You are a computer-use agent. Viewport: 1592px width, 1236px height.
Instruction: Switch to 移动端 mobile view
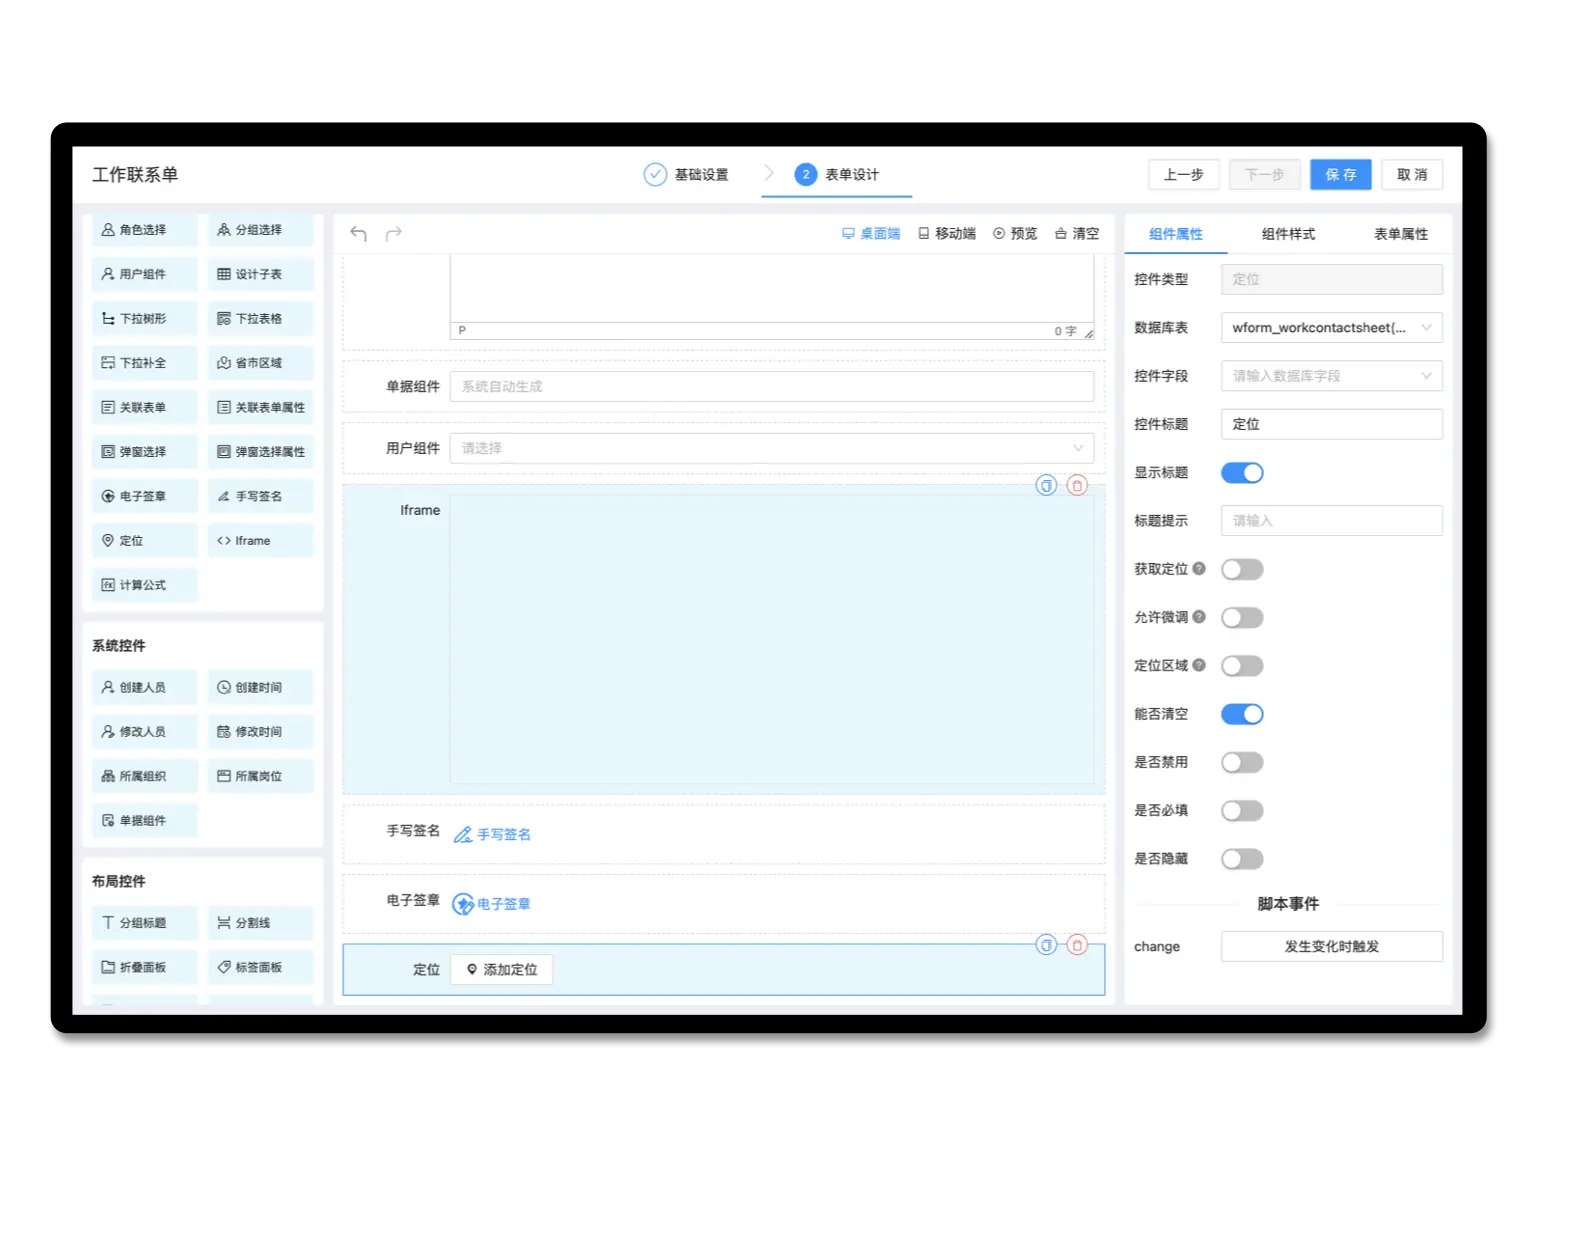(x=947, y=234)
